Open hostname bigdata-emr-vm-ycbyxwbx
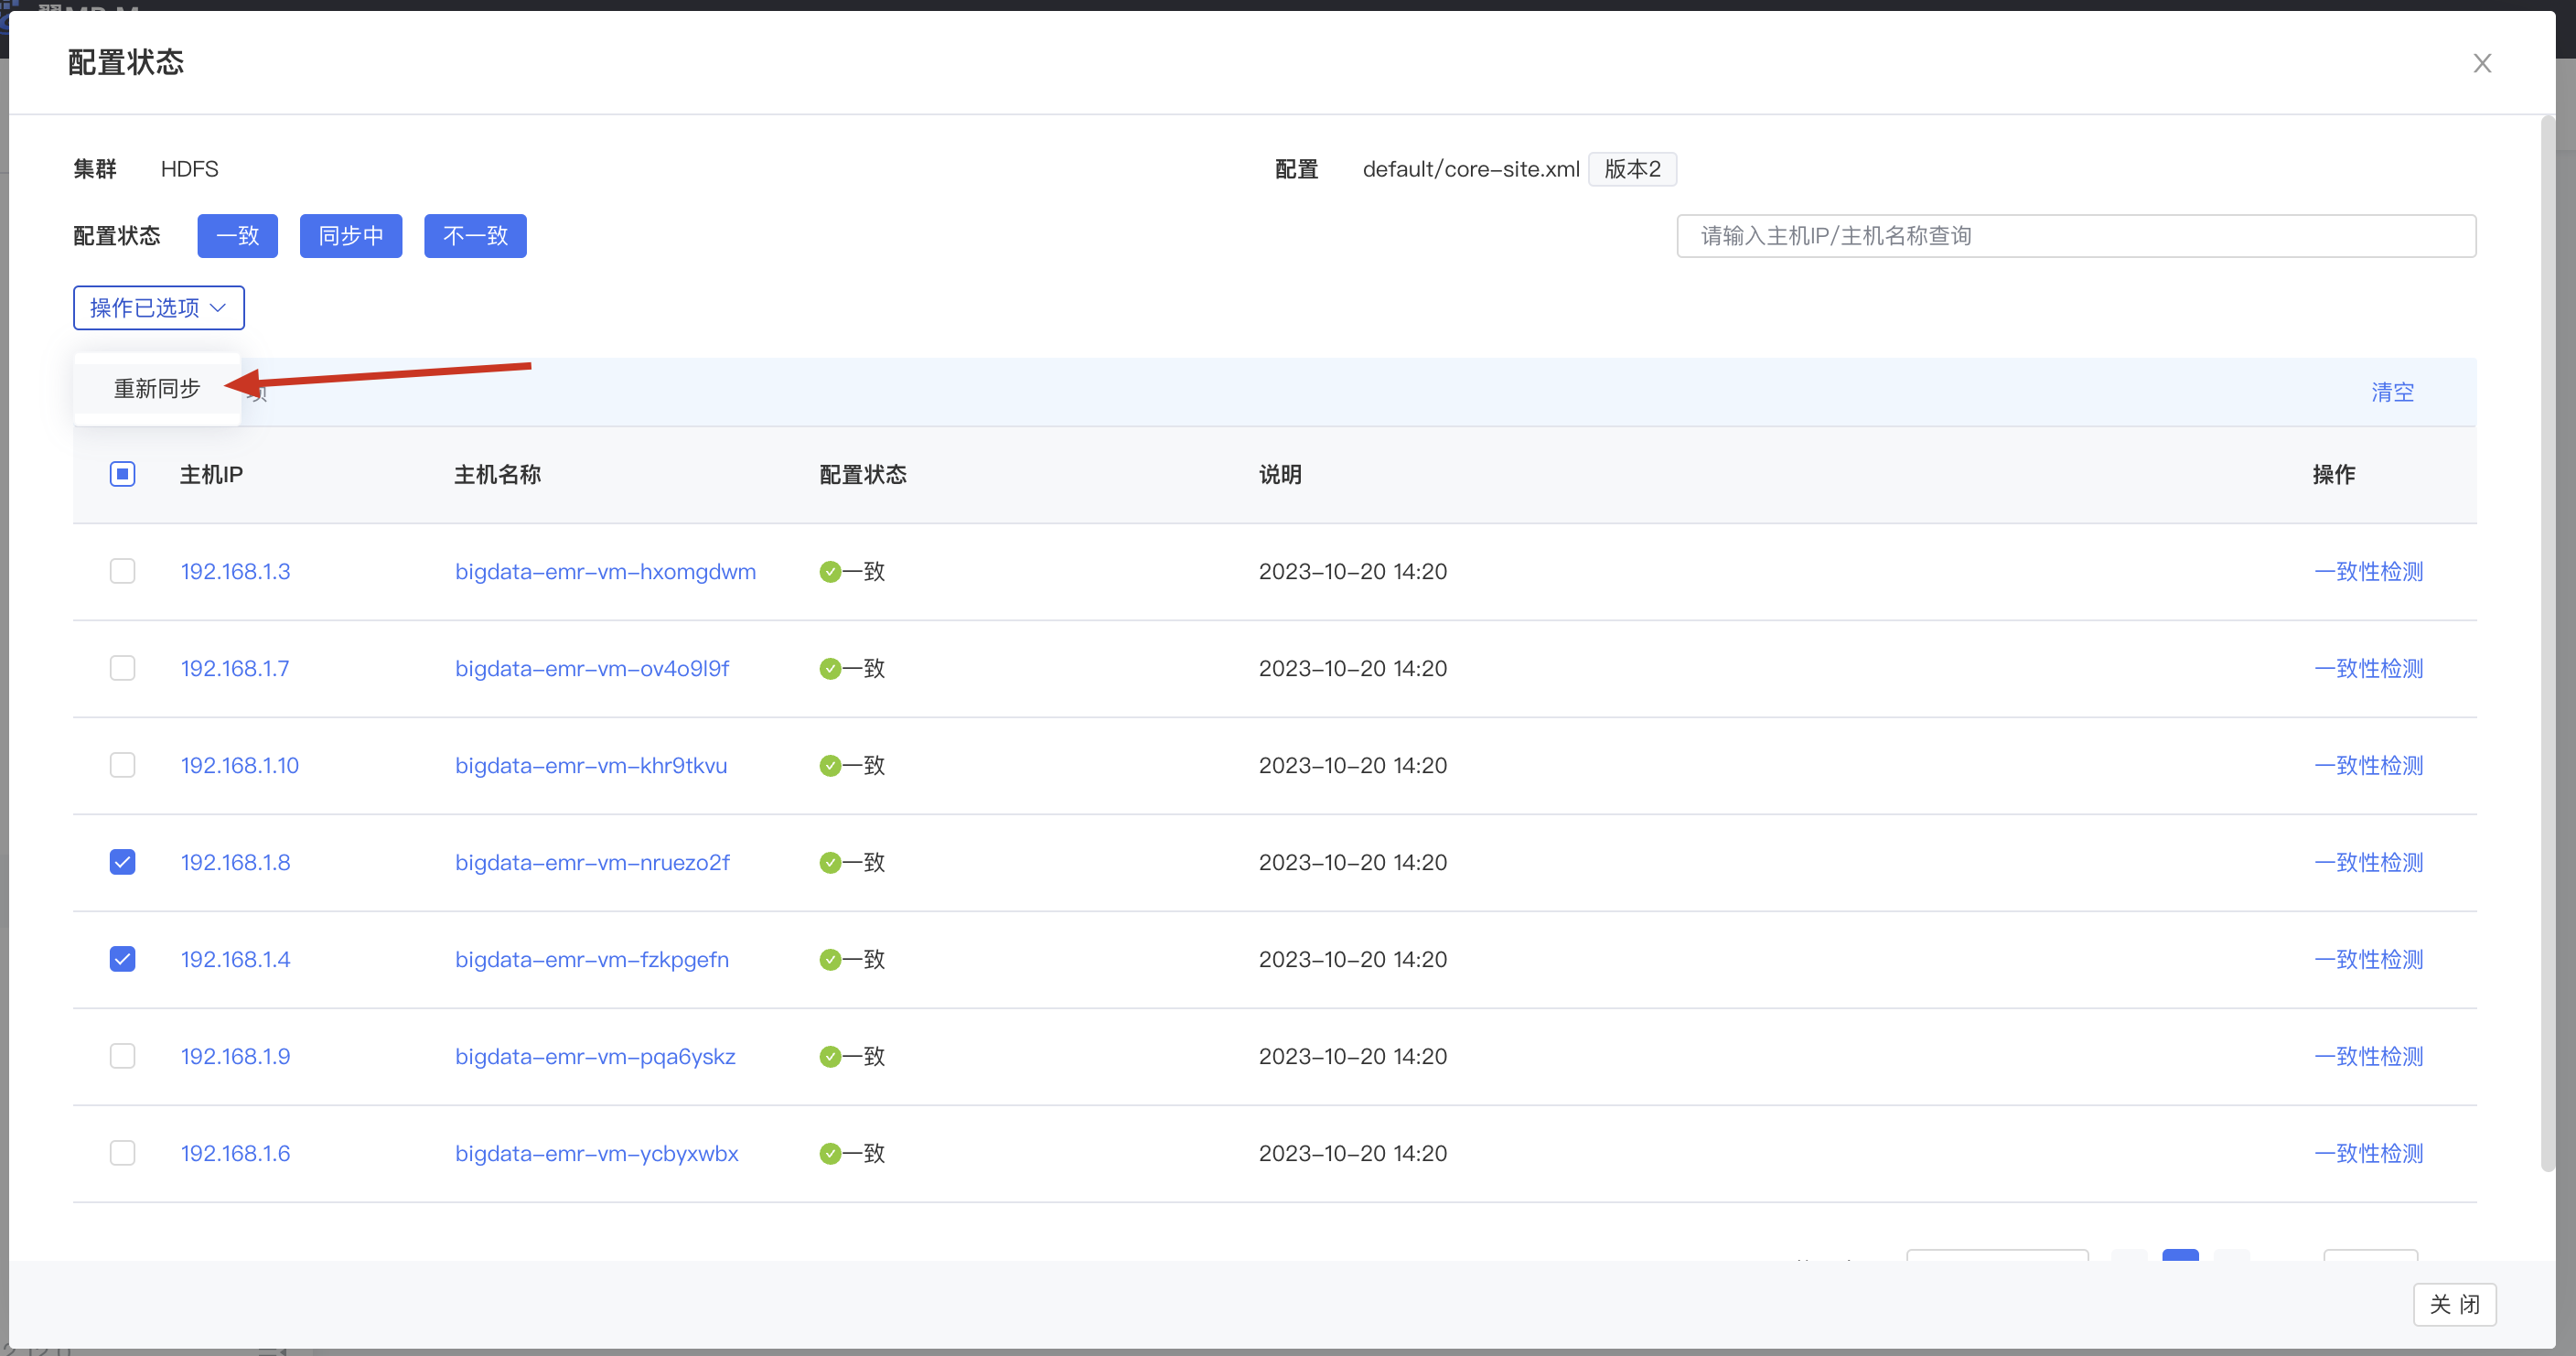This screenshot has width=2576, height=1356. pyautogui.click(x=597, y=1154)
